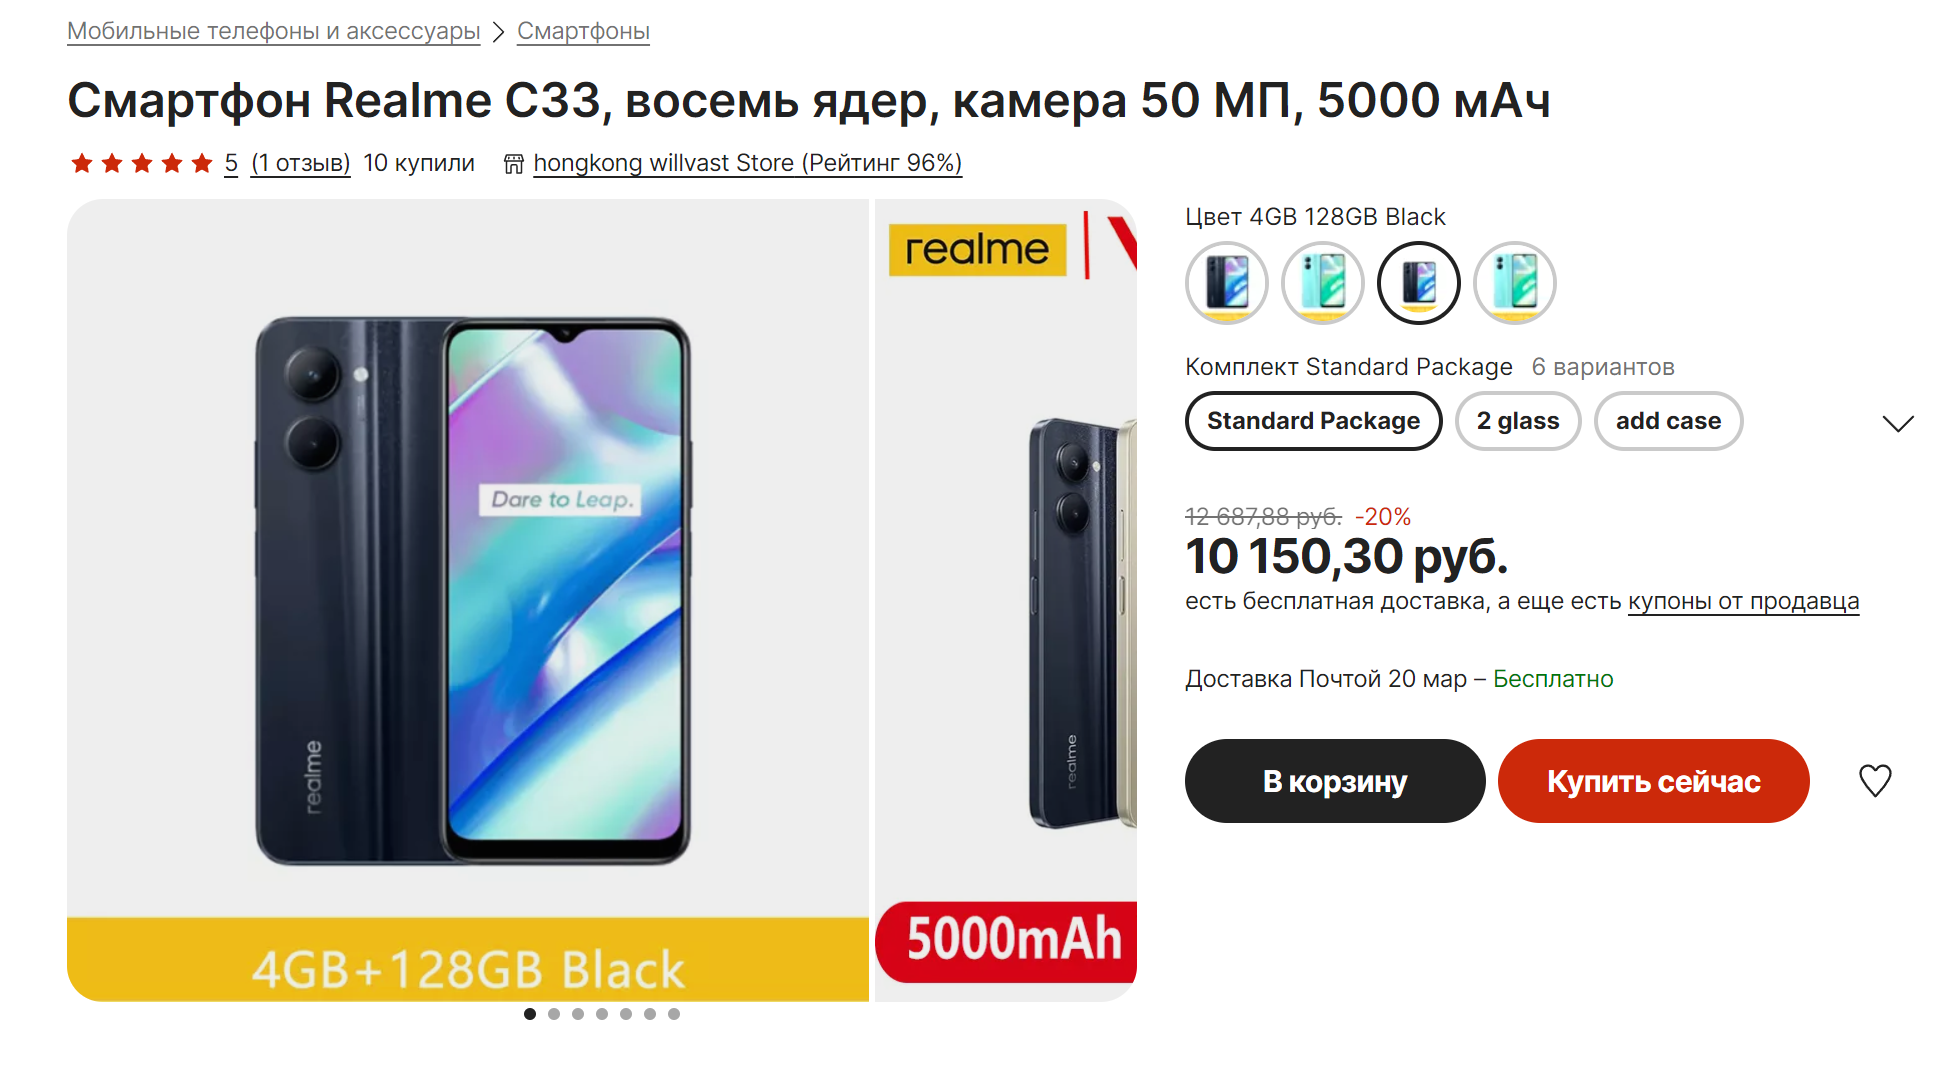Click the В корзину button
This screenshot has height=1089, width=1955.
[x=1335, y=781]
